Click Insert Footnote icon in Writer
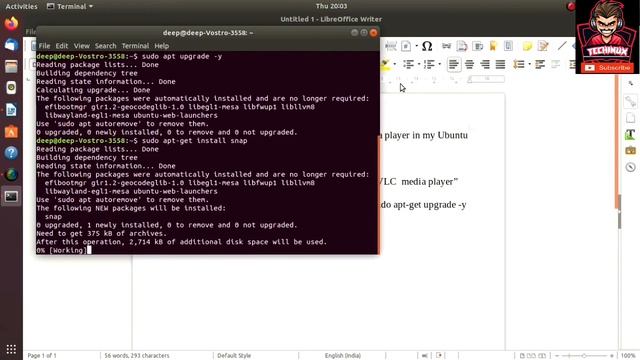Screen dimensions: 640x360 tap(462, 46)
